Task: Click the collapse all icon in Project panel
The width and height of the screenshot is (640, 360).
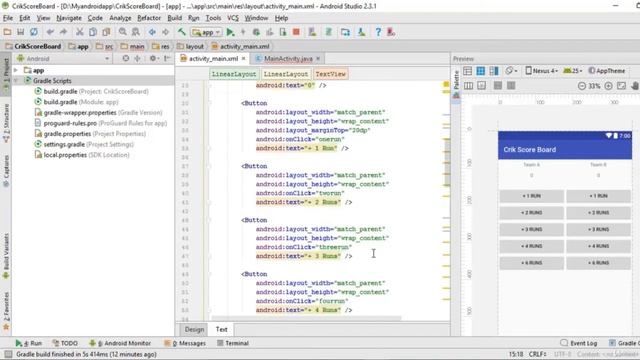Action: point(137,58)
